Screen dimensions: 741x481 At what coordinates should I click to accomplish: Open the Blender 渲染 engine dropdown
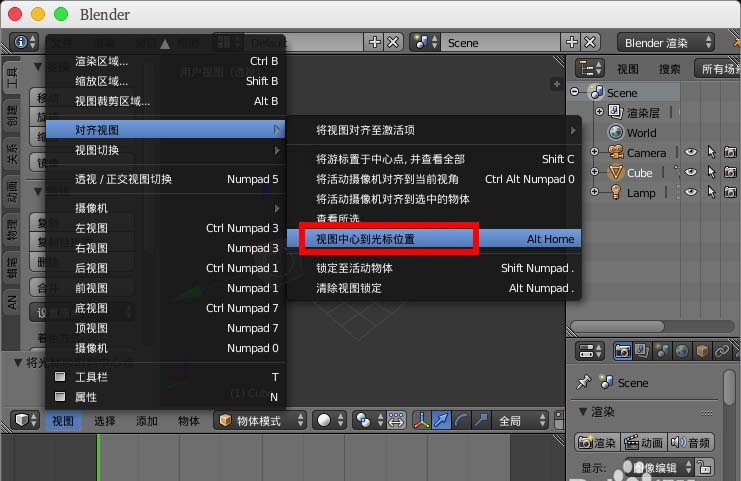click(x=666, y=42)
